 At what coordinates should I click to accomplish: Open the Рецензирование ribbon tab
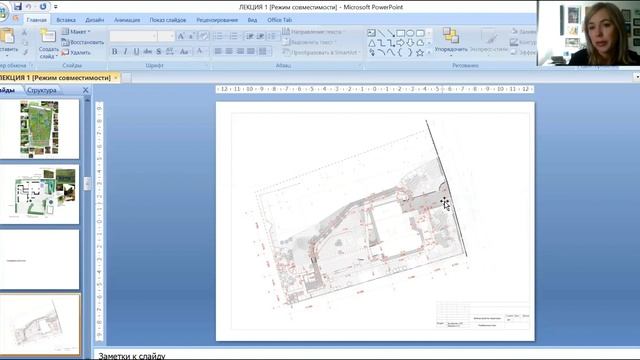217,20
